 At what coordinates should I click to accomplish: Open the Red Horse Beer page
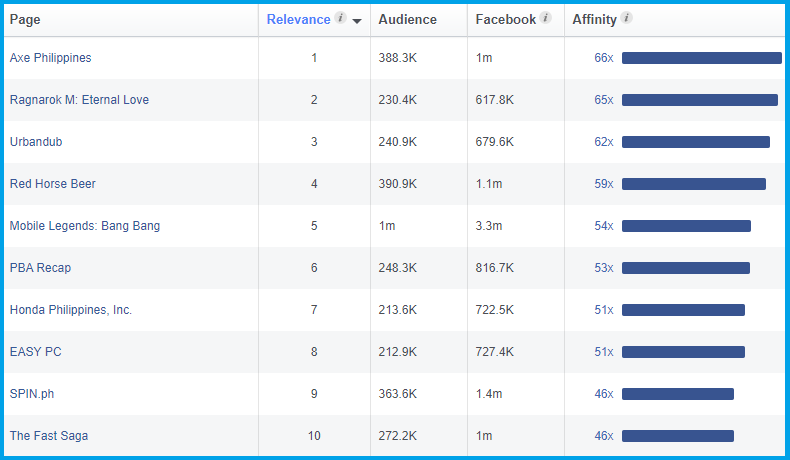click(x=53, y=184)
